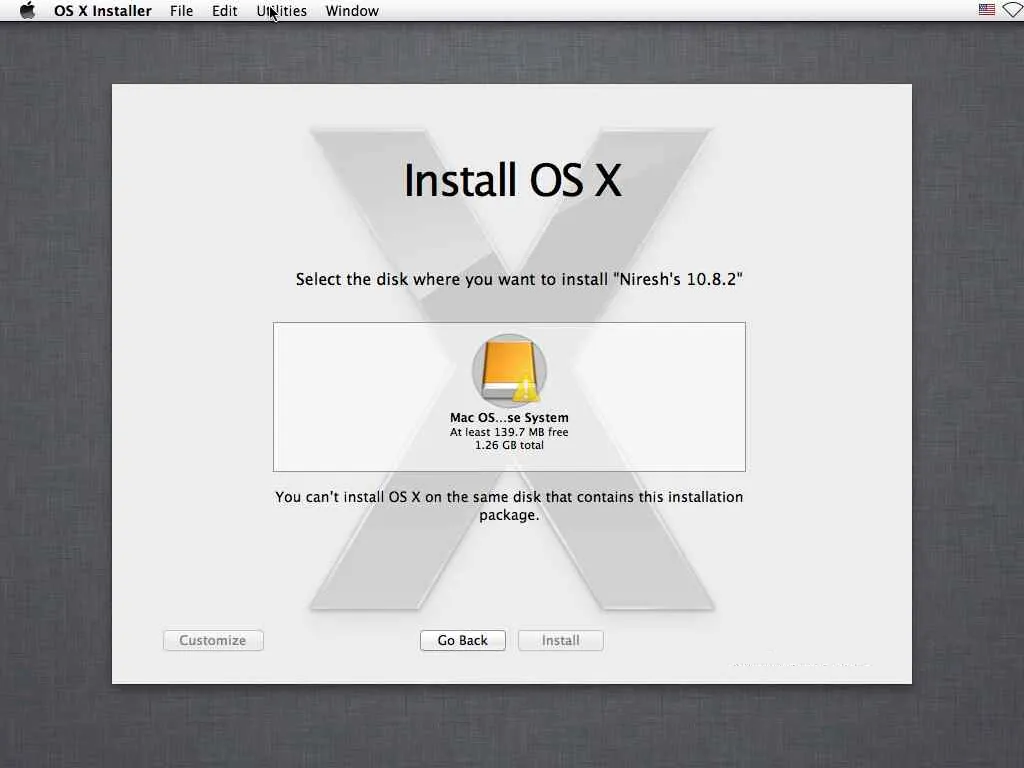Viewport: 1024px width, 768px height.
Task: Select the orange Mac OS X Base System disk icon
Action: click(509, 370)
